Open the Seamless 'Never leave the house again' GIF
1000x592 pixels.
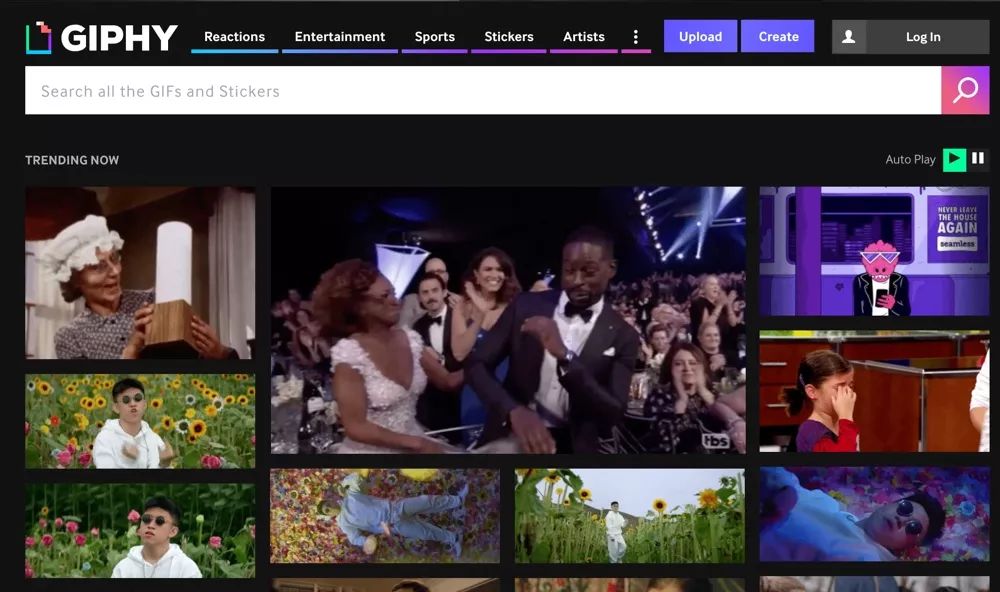click(x=874, y=251)
